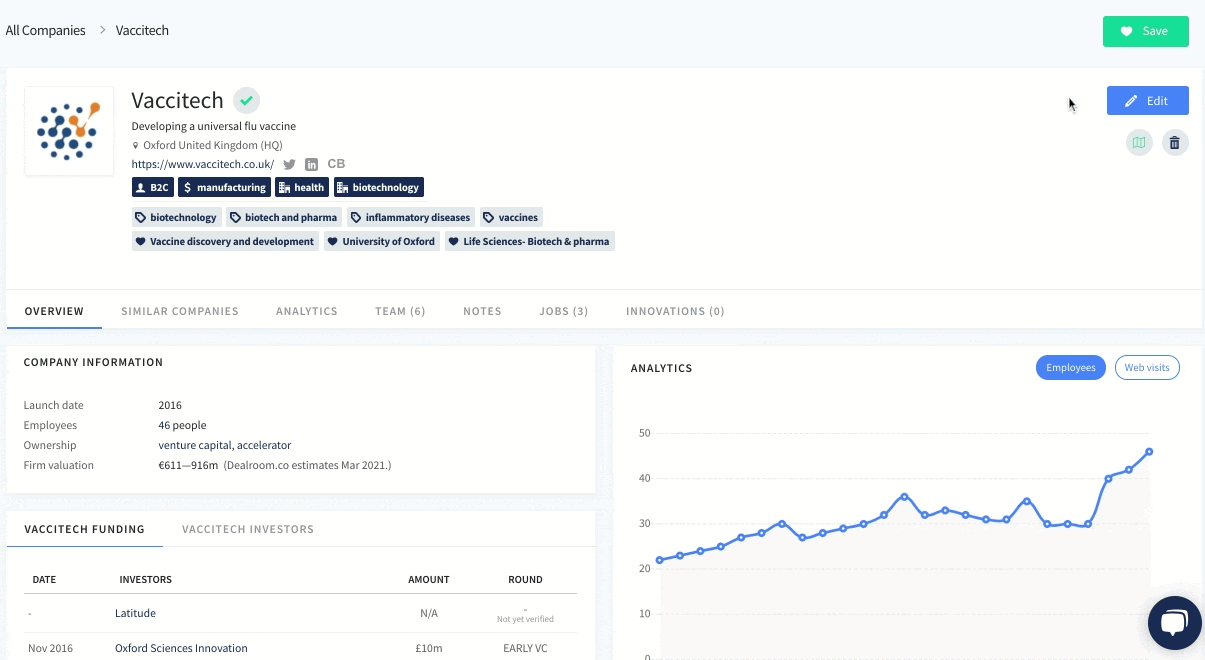Click the £10m funding amount
Viewport: 1205px width, 660px height.
(x=429, y=648)
